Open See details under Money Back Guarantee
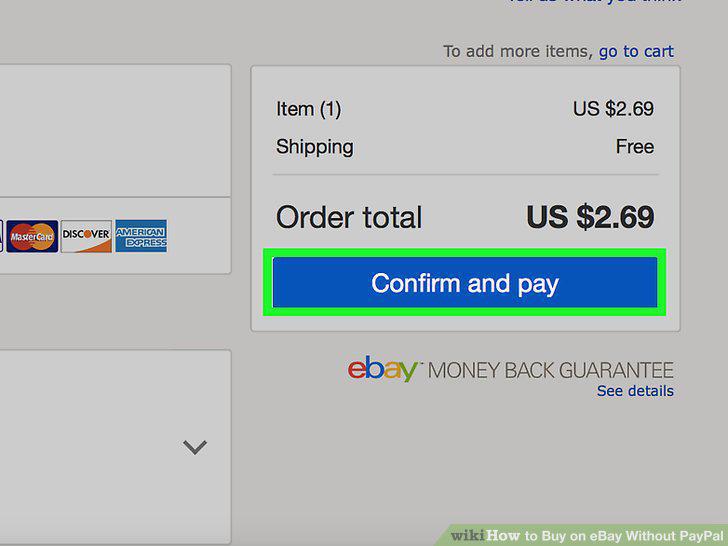The width and height of the screenshot is (728, 546). point(635,391)
